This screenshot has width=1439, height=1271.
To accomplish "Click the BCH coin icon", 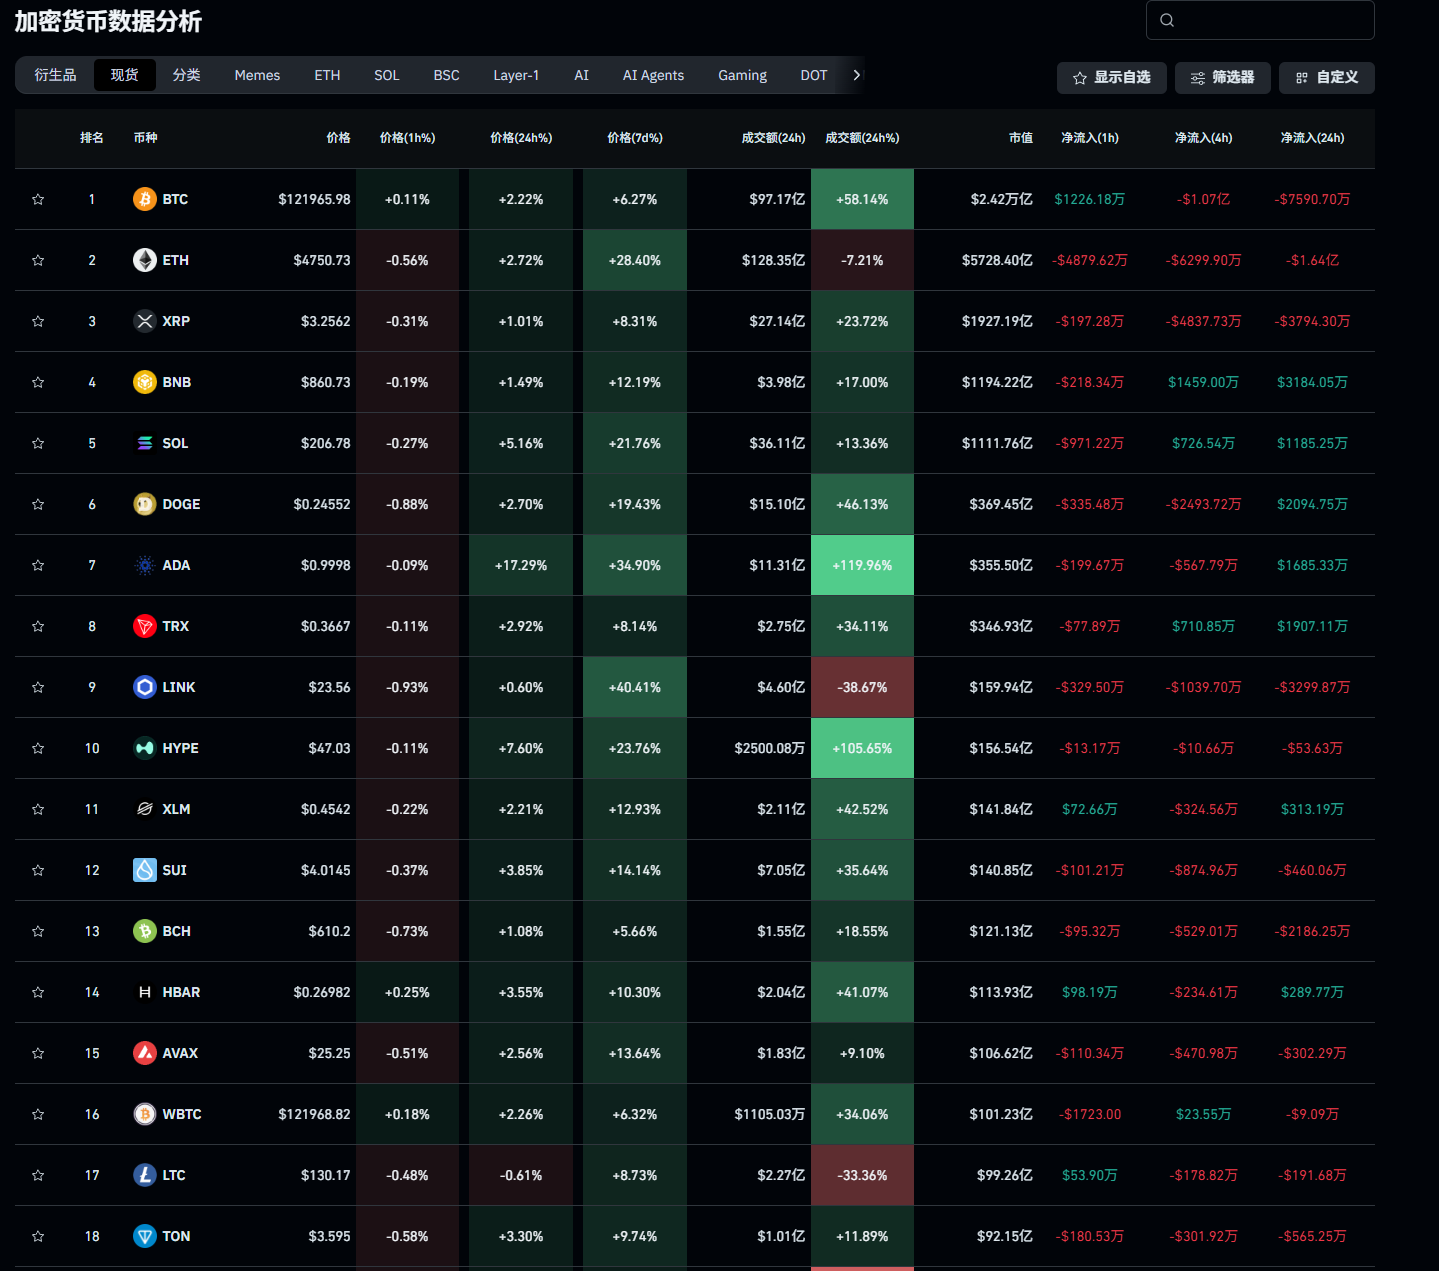I will (145, 931).
